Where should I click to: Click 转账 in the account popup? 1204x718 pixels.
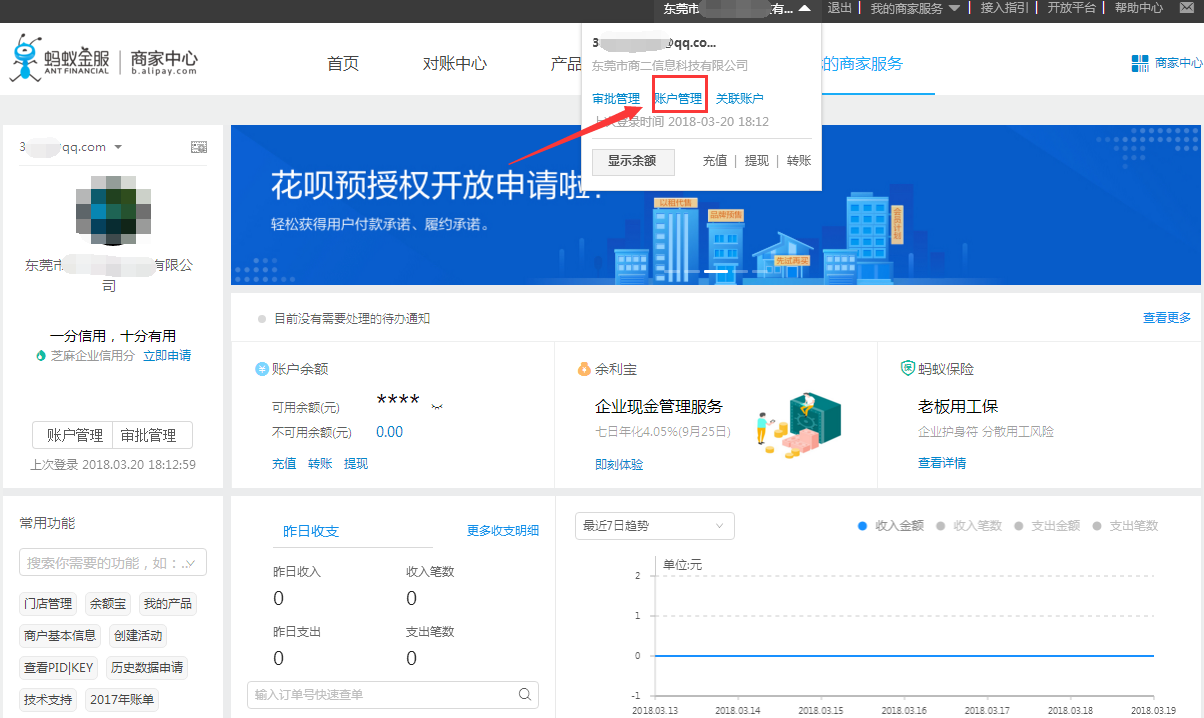799,161
